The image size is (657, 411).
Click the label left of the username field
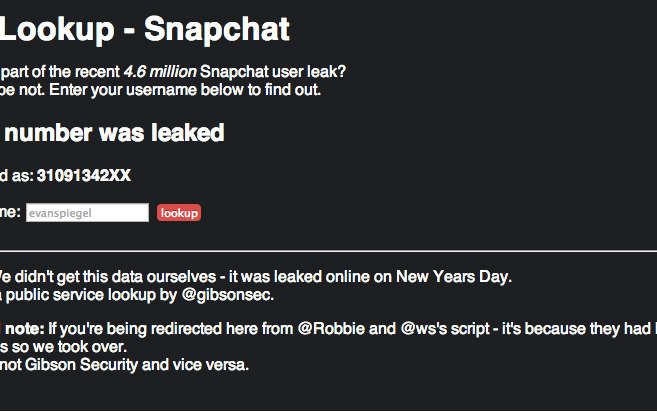click(9, 213)
